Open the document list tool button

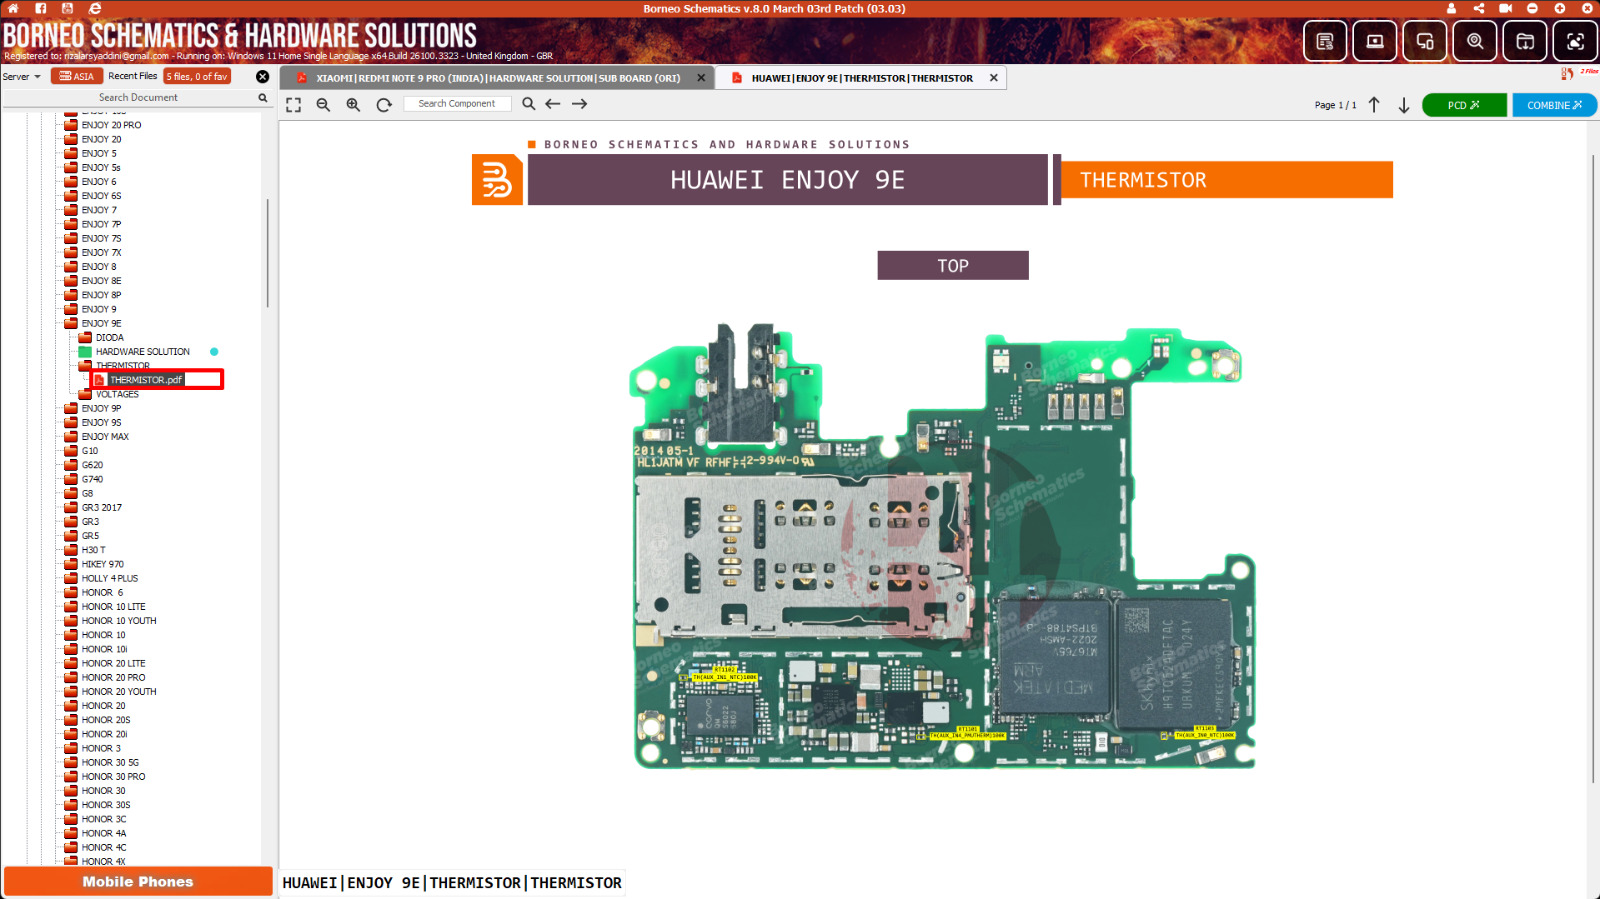point(1325,41)
